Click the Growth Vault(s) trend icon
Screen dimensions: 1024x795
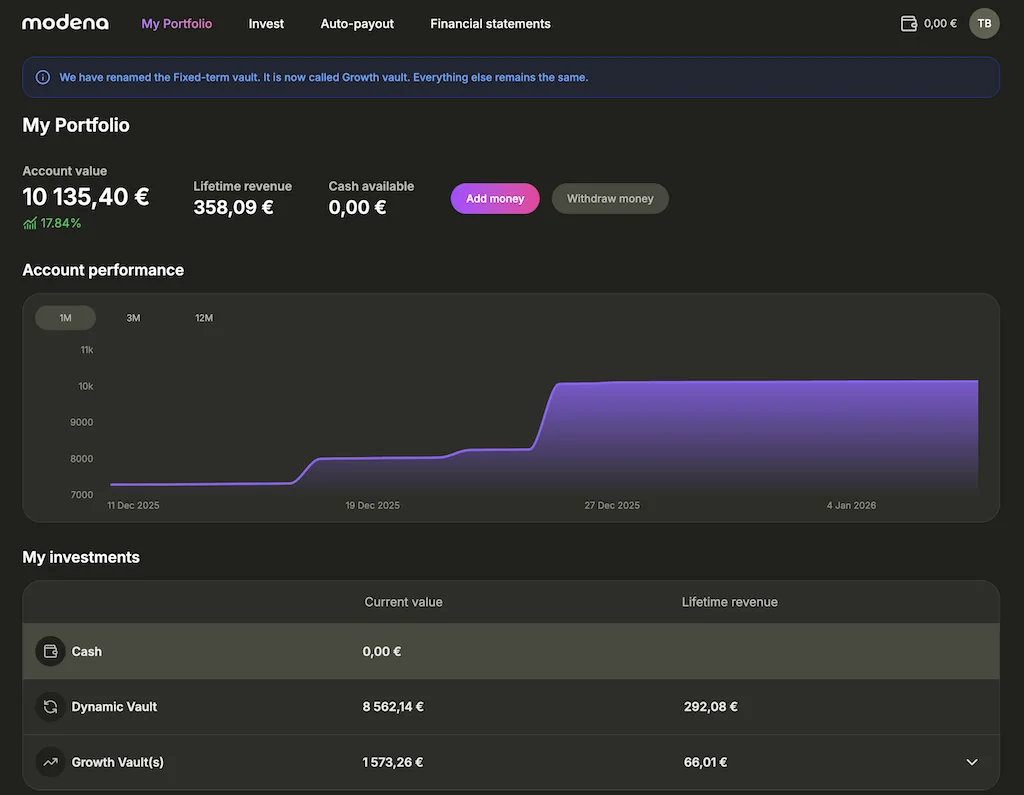coord(49,762)
